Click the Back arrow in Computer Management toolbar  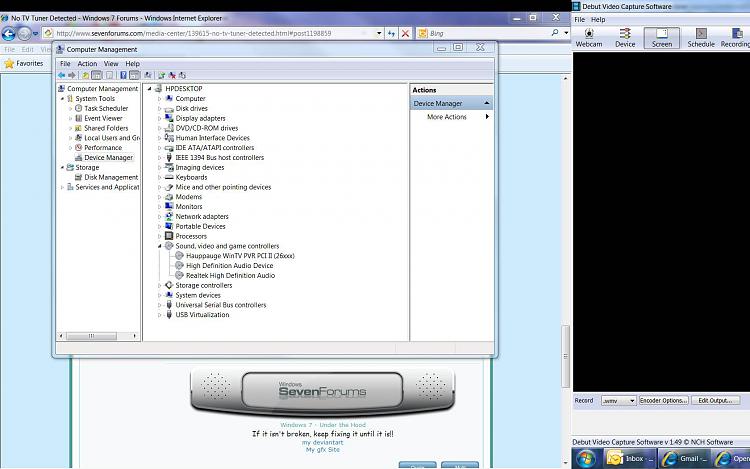pos(61,75)
